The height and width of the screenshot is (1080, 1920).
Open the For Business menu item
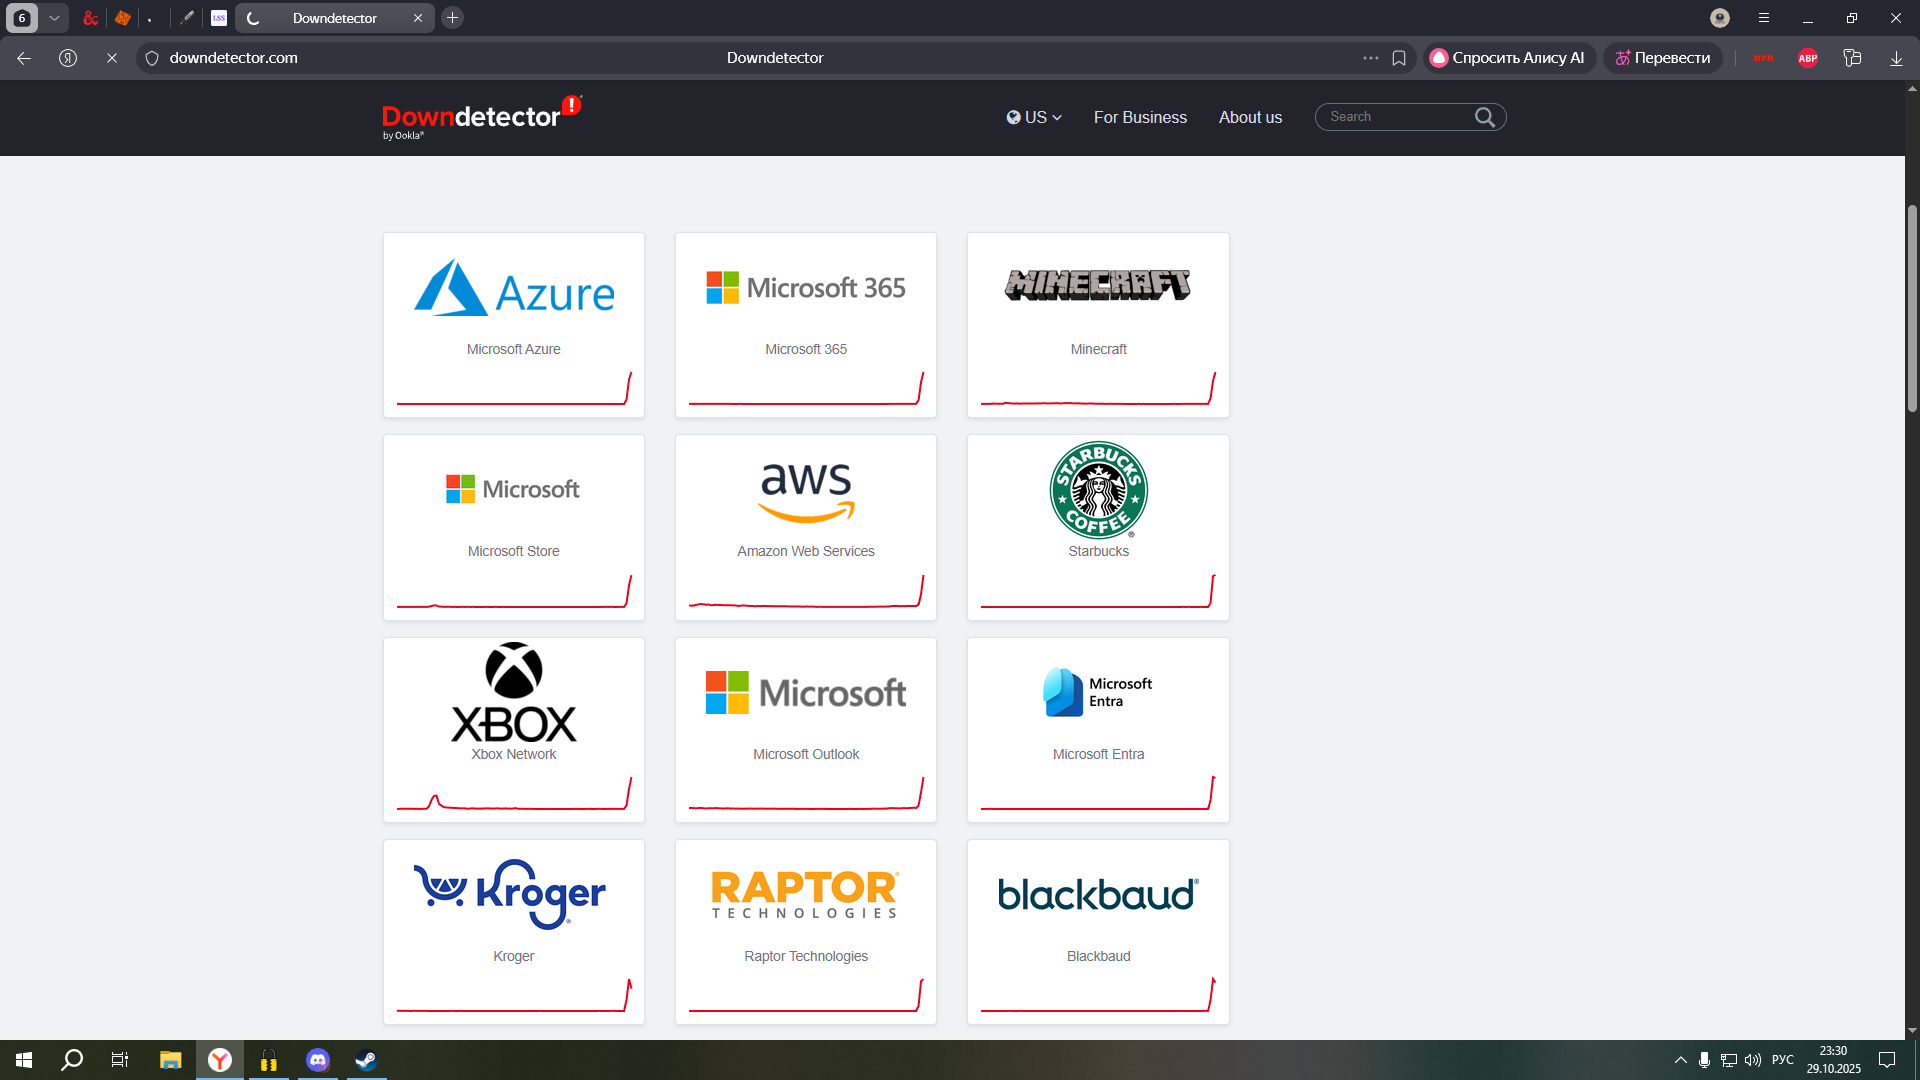coord(1140,117)
